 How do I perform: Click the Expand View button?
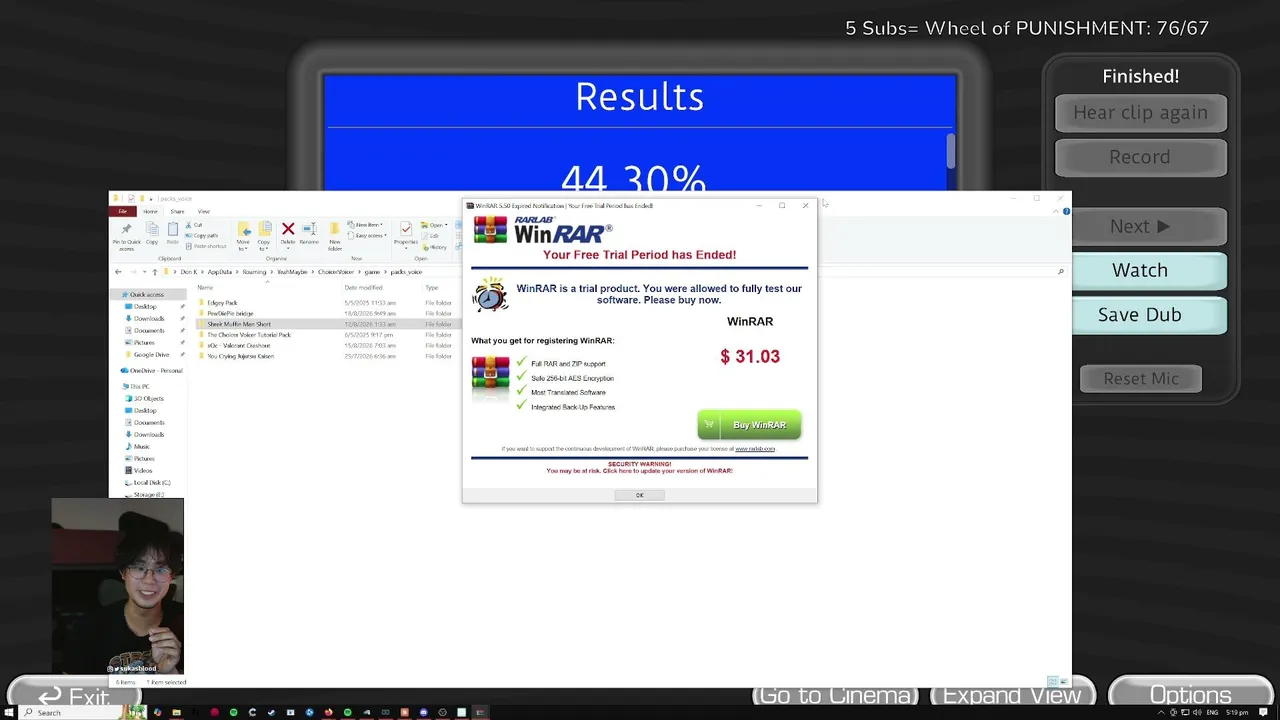pyautogui.click(x=1012, y=695)
